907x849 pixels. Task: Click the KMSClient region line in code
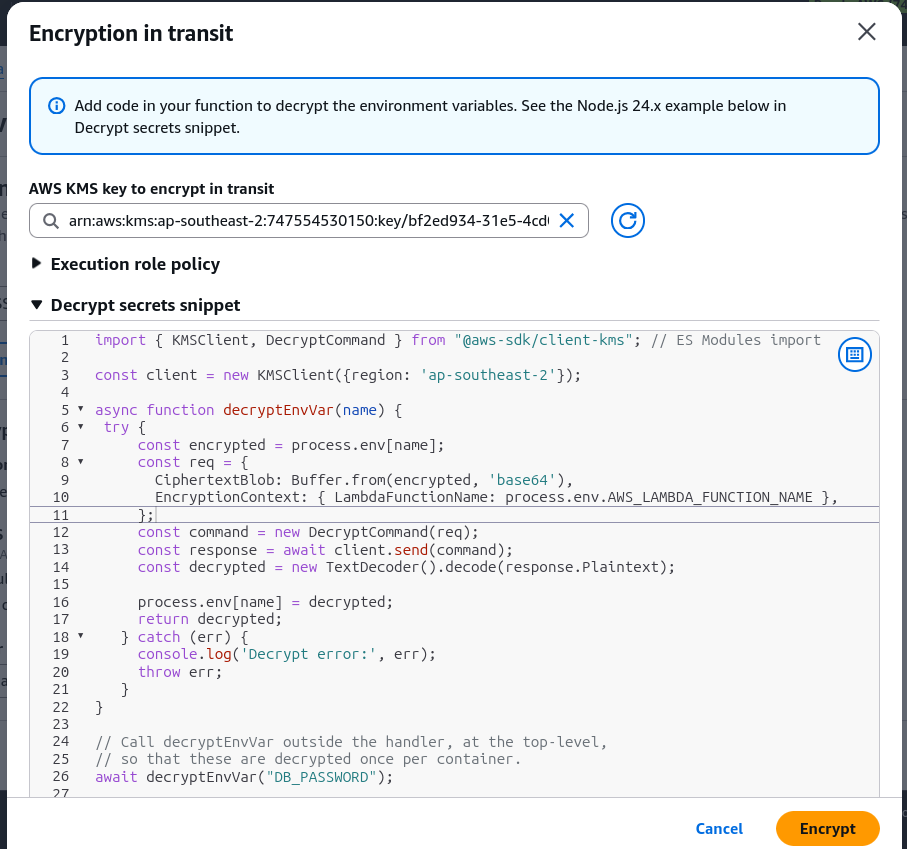click(338, 375)
